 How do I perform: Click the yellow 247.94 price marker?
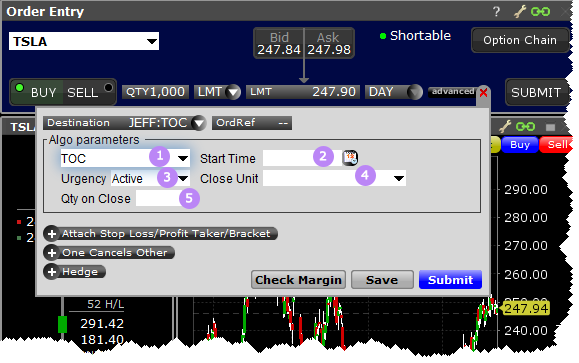tap(526, 308)
